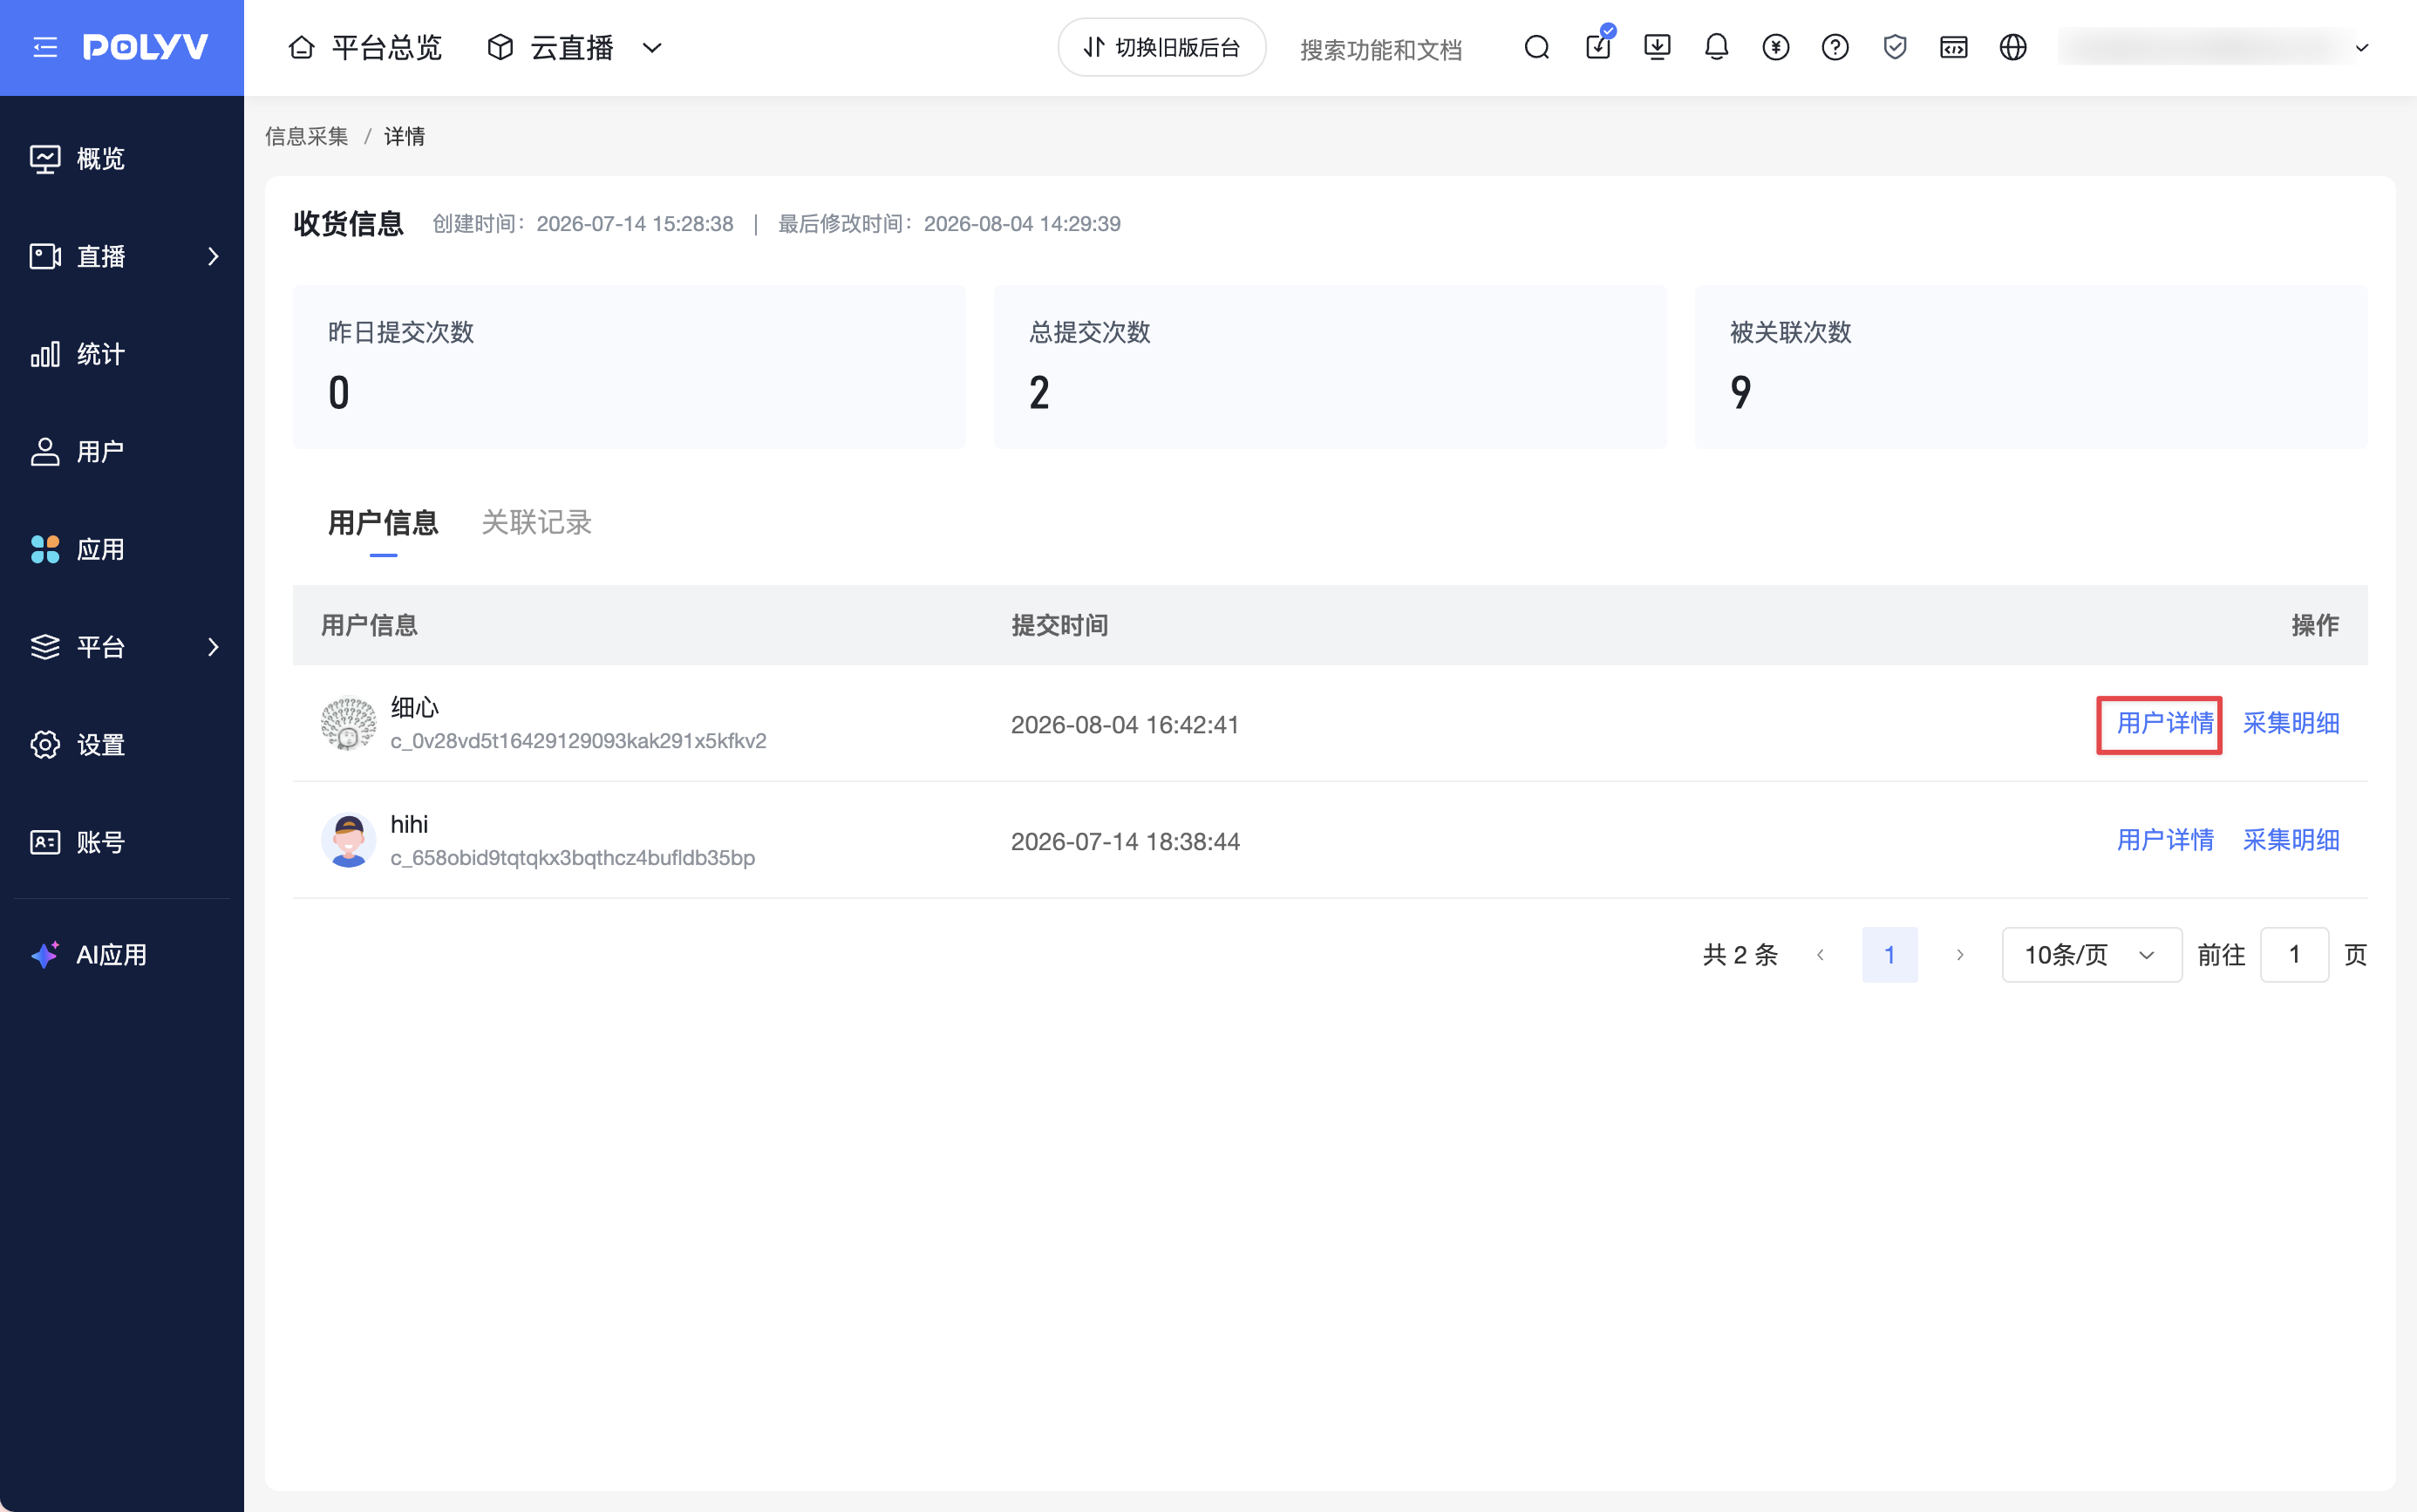The width and height of the screenshot is (2417, 1512).
Task: Click submit time 2026-08-04 16:42:41
Action: point(1125,725)
